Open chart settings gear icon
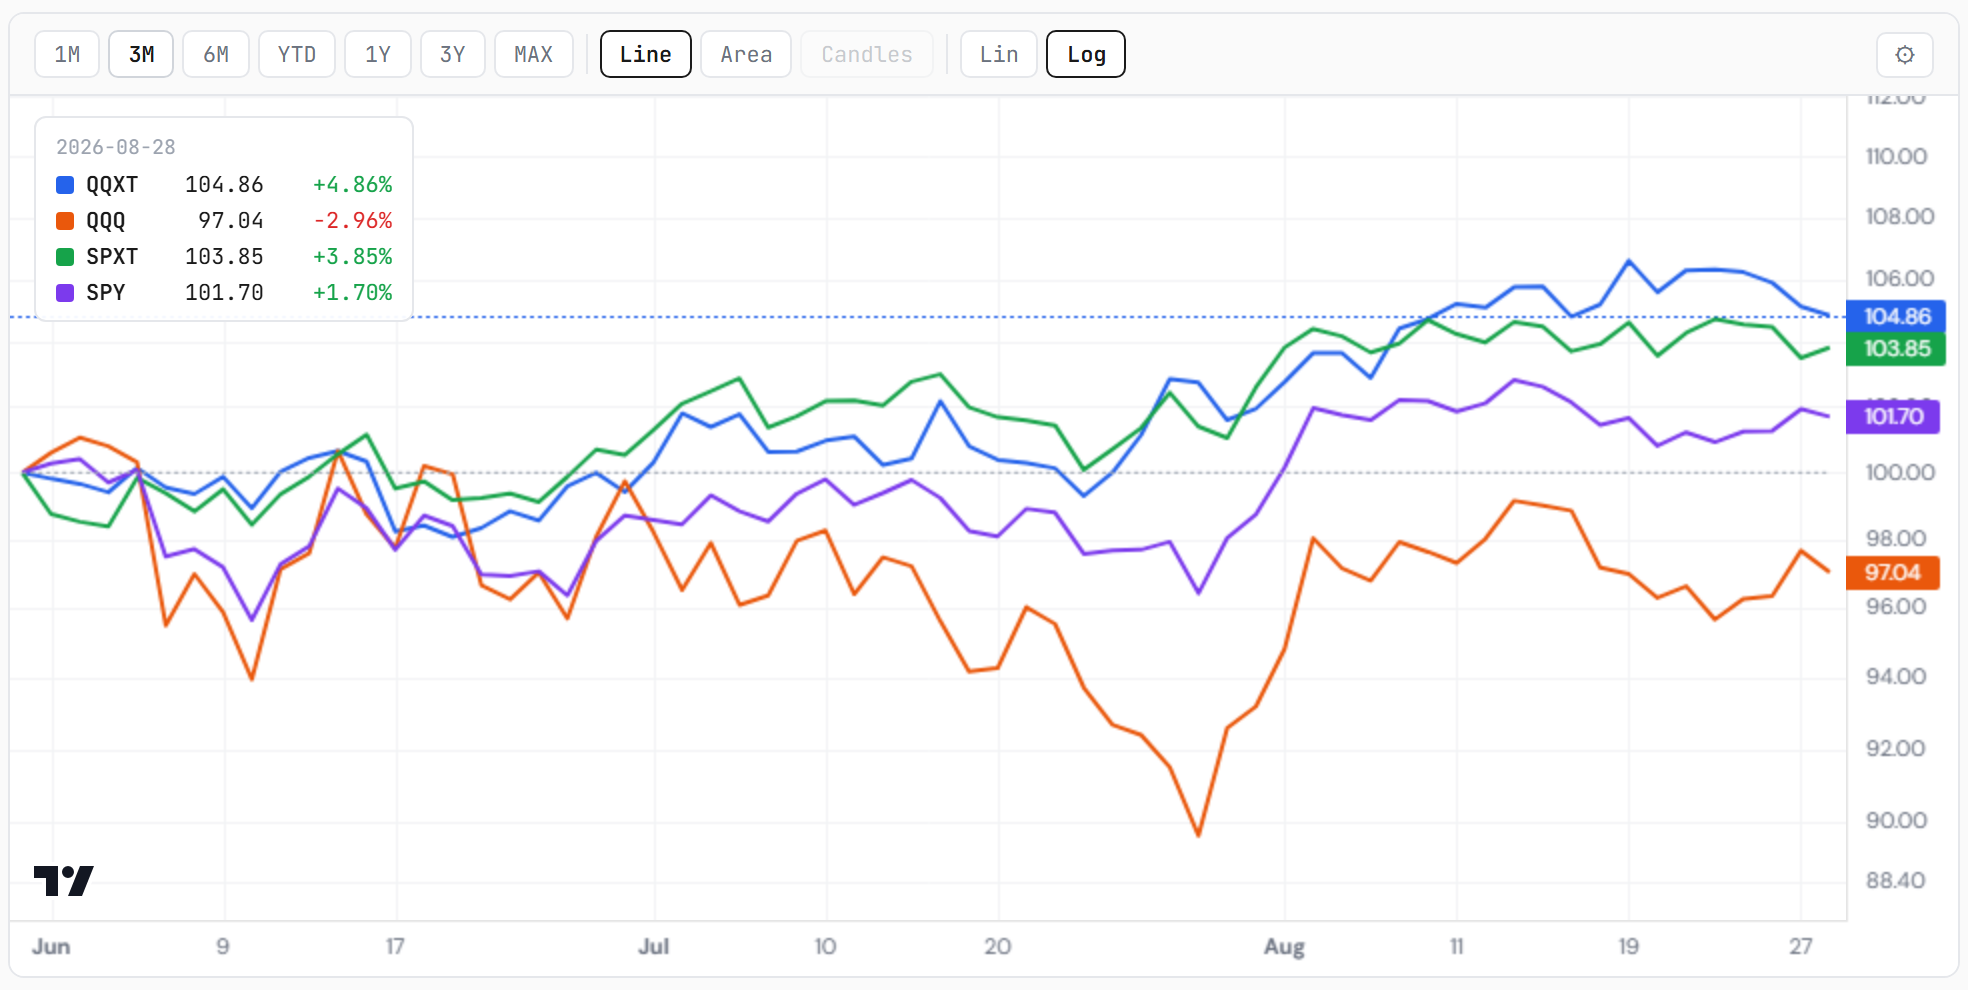This screenshot has width=1968, height=990. [1904, 54]
